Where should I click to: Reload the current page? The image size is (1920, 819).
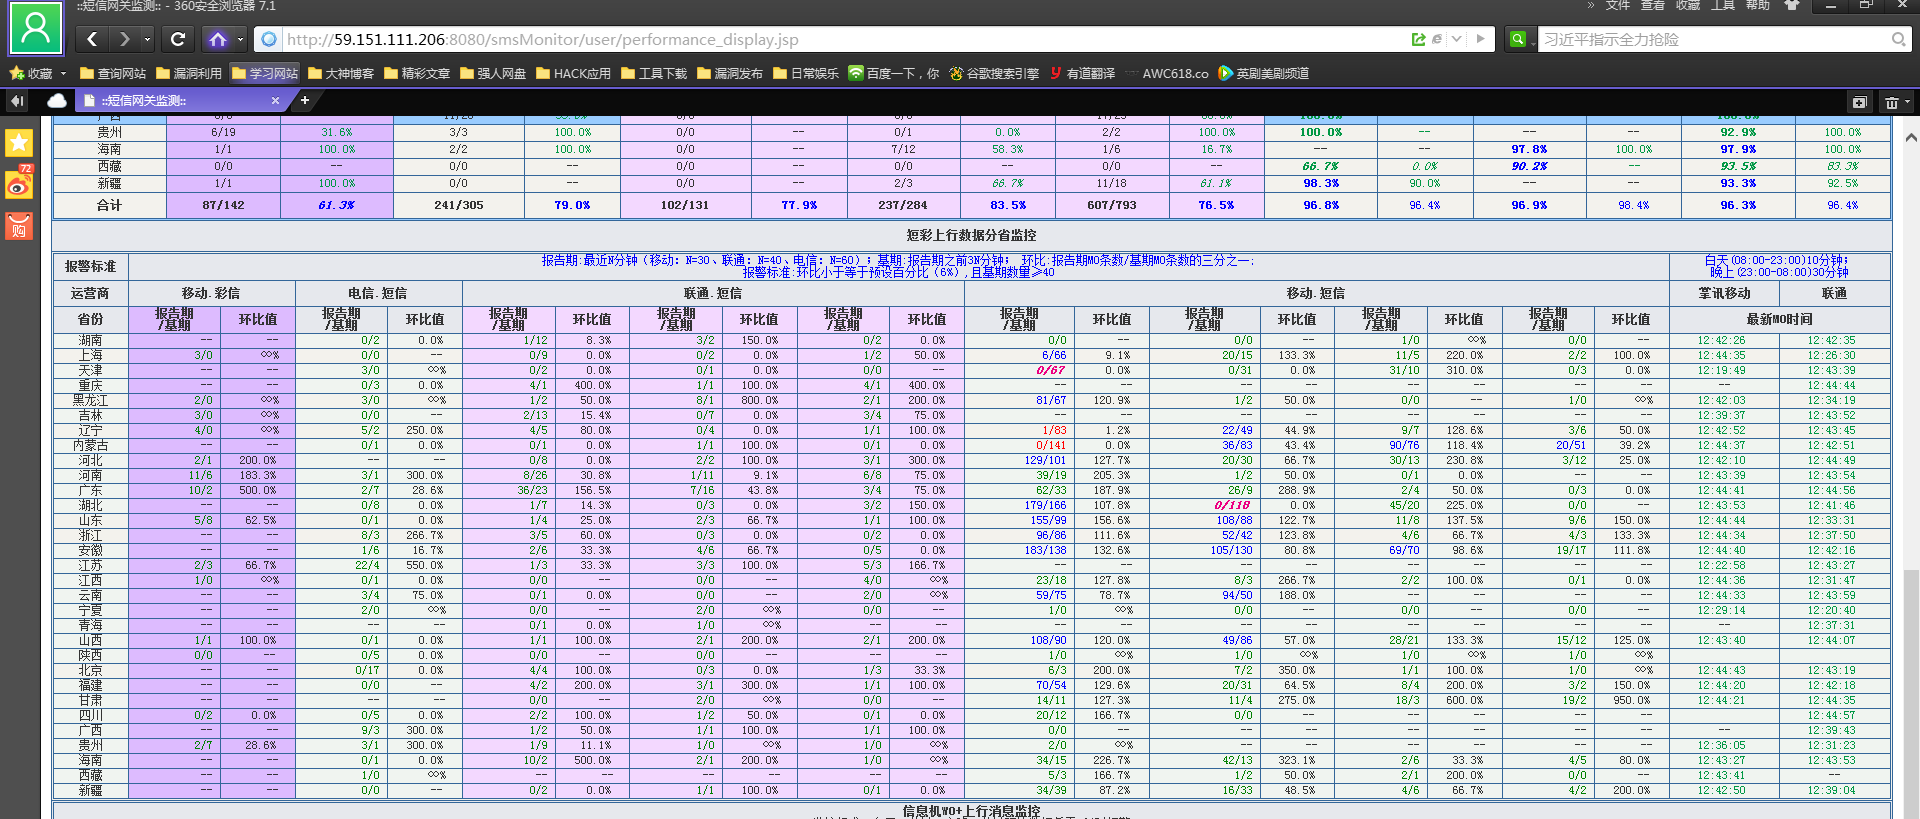click(178, 39)
